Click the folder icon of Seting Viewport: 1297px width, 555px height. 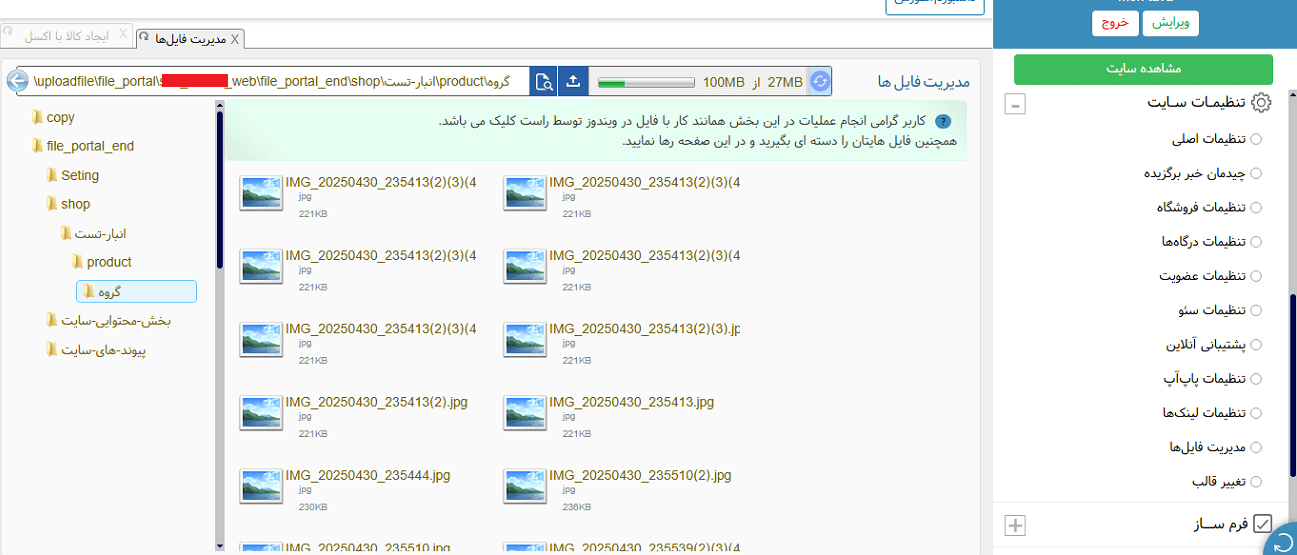[x=52, y=175]
